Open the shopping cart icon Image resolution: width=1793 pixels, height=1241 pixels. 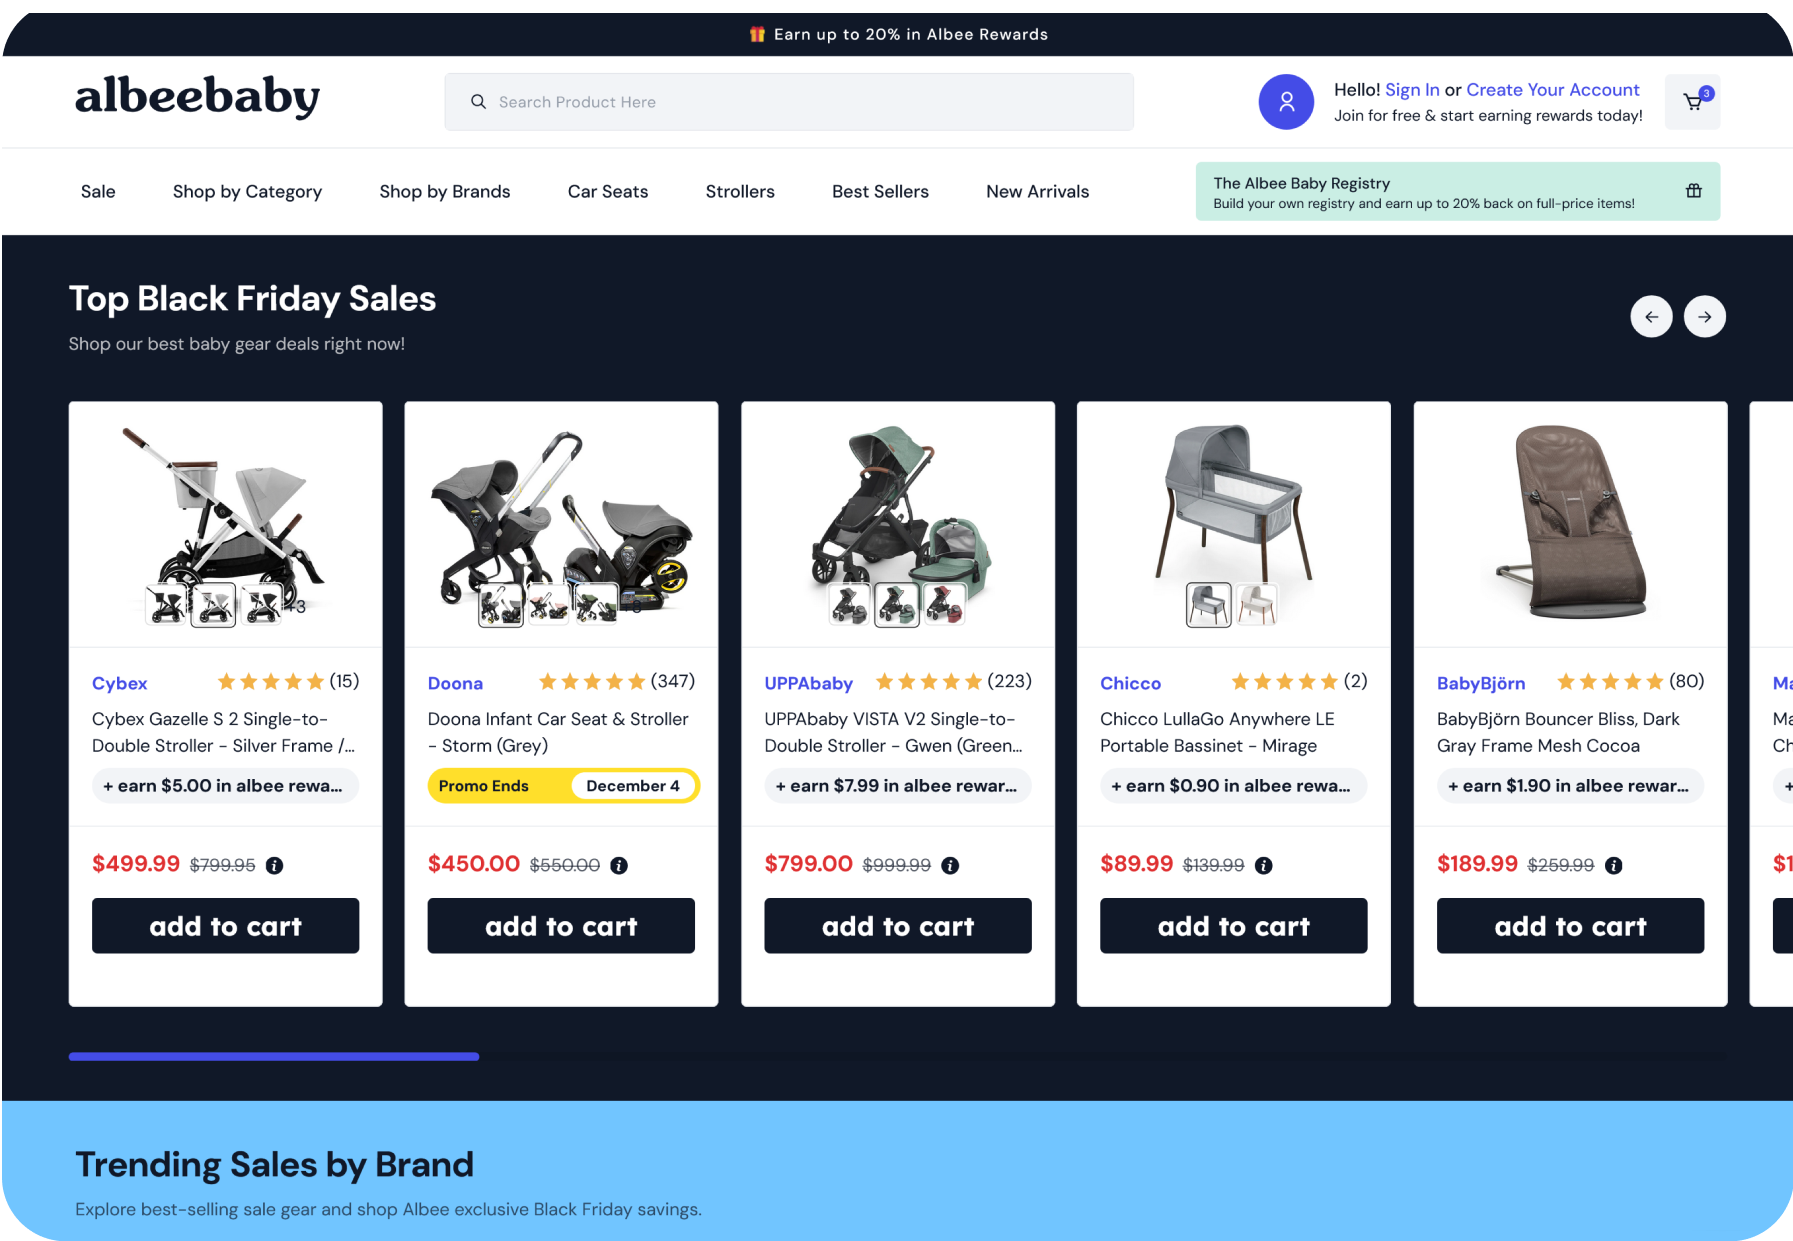(x=1692, y=102)
